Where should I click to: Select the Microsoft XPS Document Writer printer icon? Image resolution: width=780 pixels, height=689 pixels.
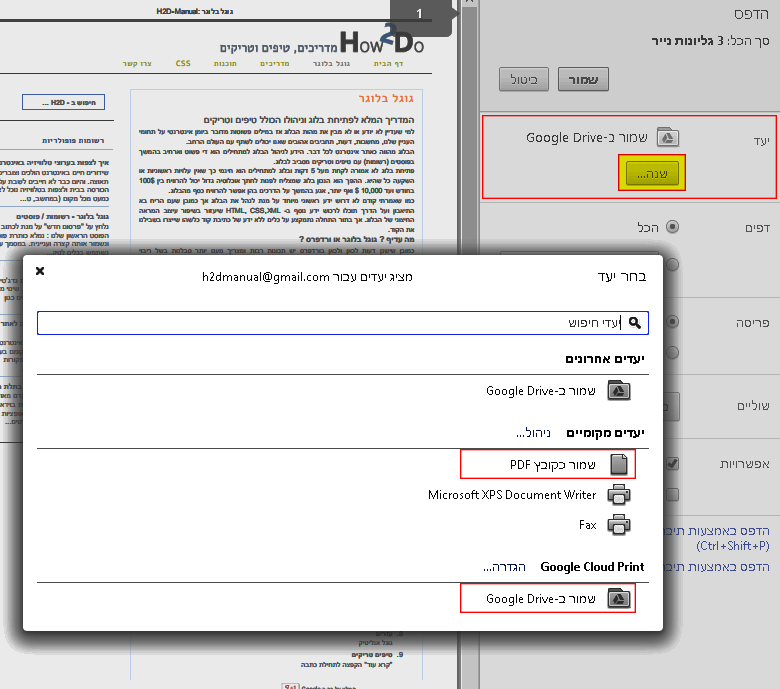point(619,494)
